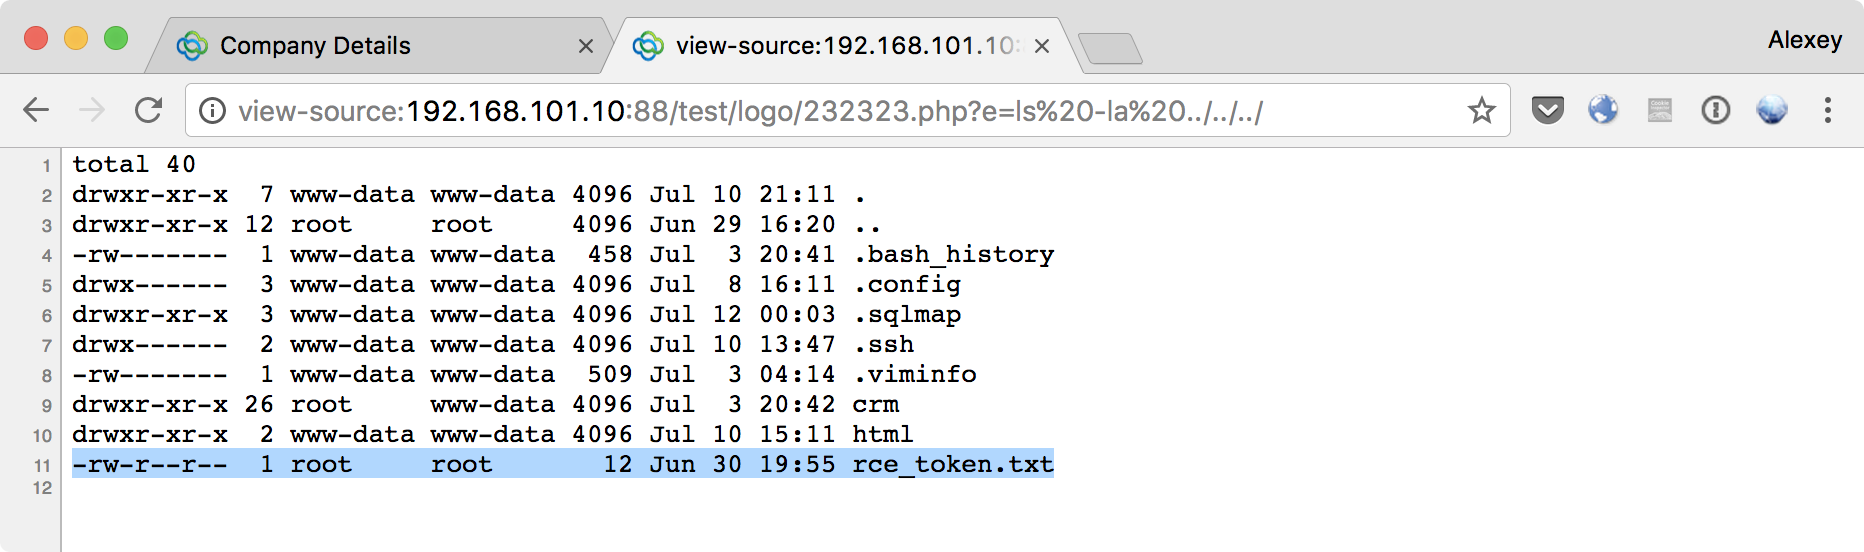
Task: Open the Alexey profile button
Action: pos(1804,40)
